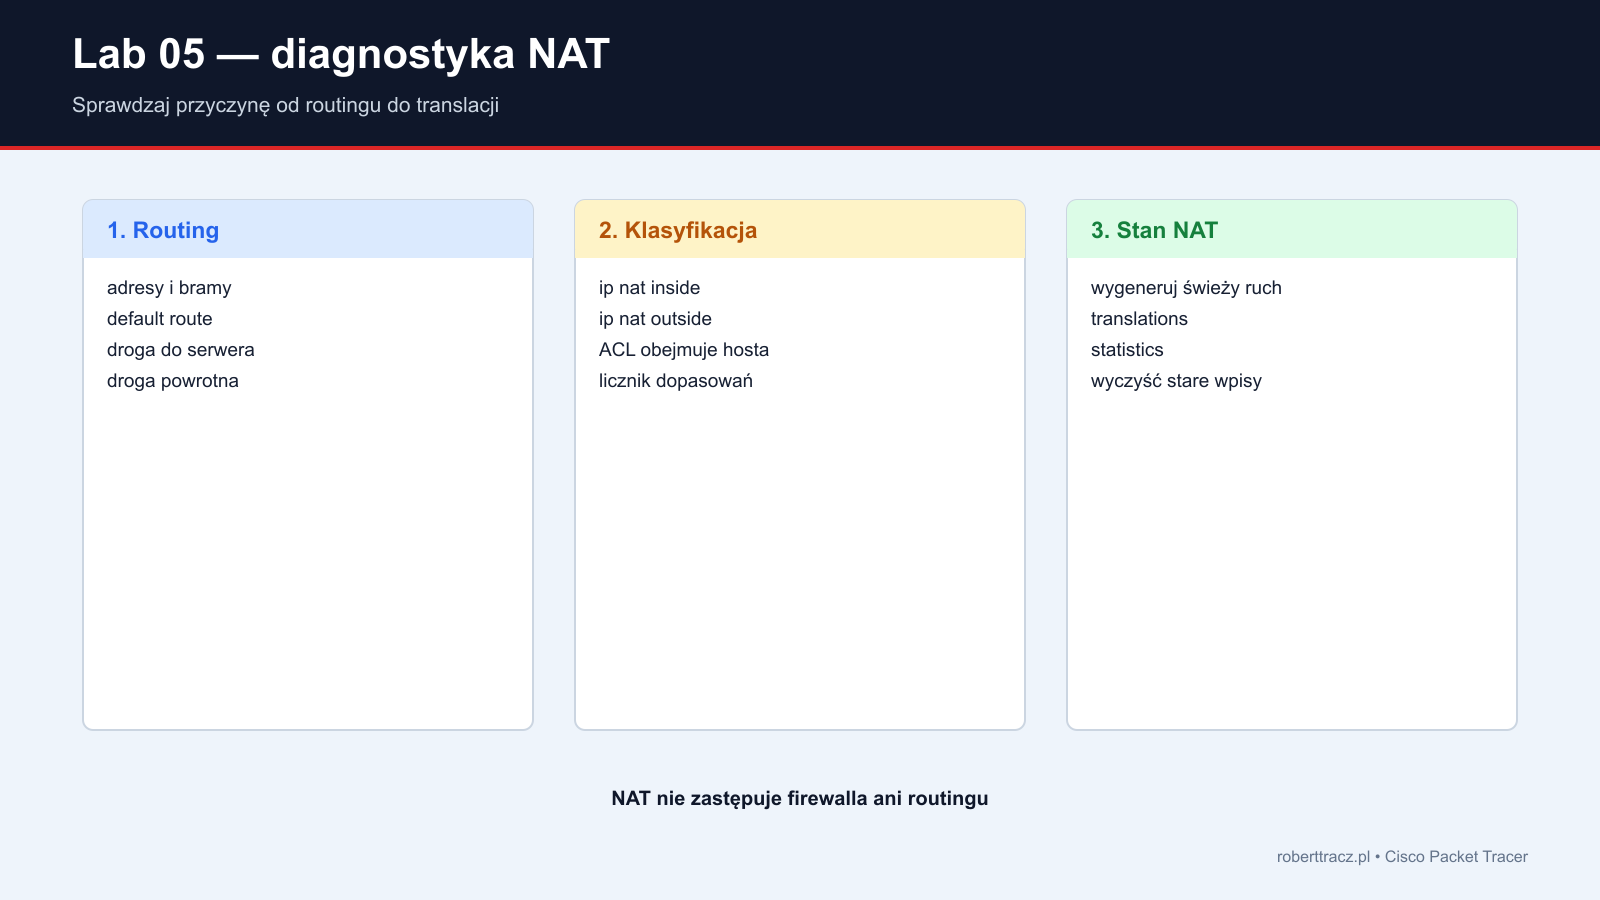Select the 'default route' line
Viewport: 1600px width, 900px height.
click(160, 319)
